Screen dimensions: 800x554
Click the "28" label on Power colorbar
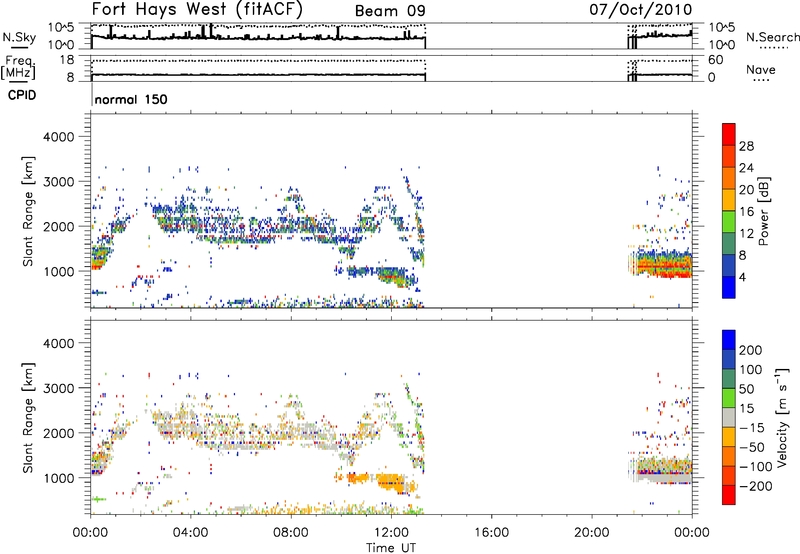click(746, 146)
